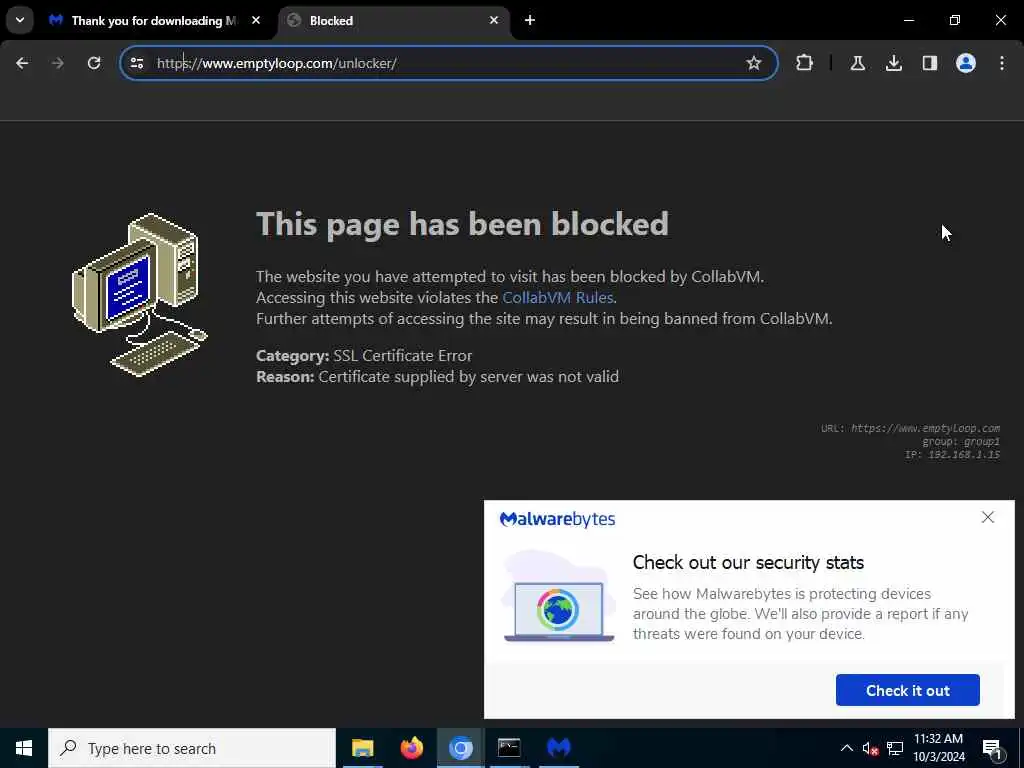Viewport: 1024px width, 768px height.
Task: Open the notification center icon
Action: pos(992,749)
